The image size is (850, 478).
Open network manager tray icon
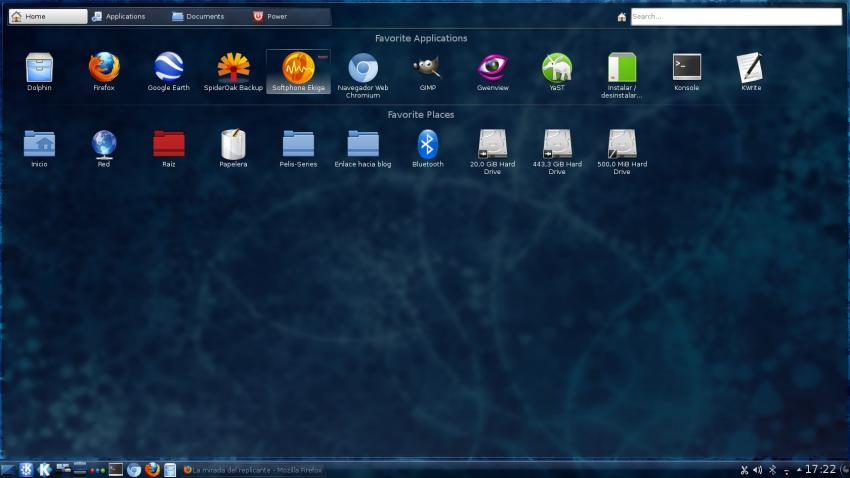coord(787,471)
